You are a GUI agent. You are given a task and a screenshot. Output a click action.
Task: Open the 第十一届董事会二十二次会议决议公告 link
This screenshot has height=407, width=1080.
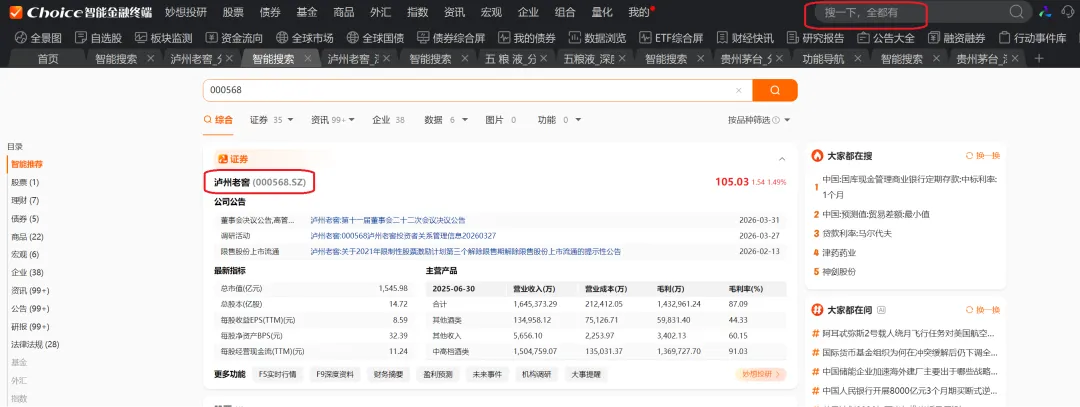(388, 220)
